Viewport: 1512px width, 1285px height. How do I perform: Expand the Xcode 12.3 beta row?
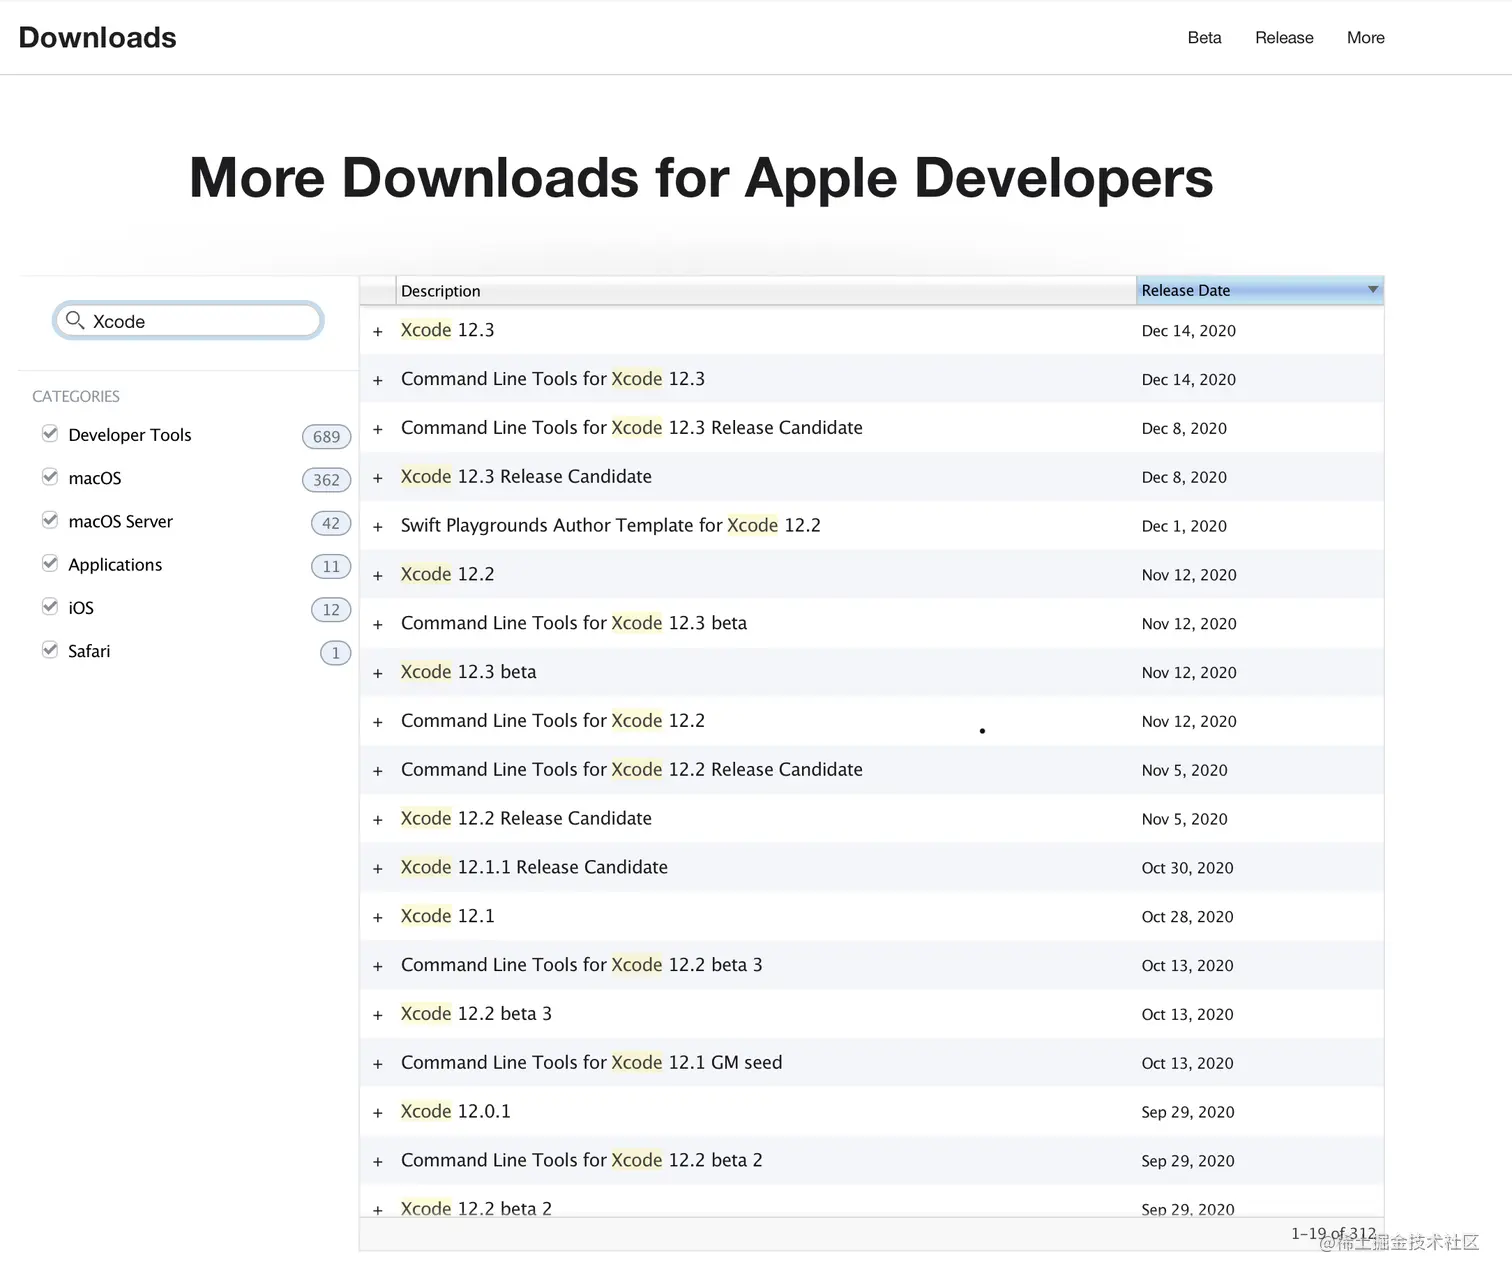click(378, 674)
